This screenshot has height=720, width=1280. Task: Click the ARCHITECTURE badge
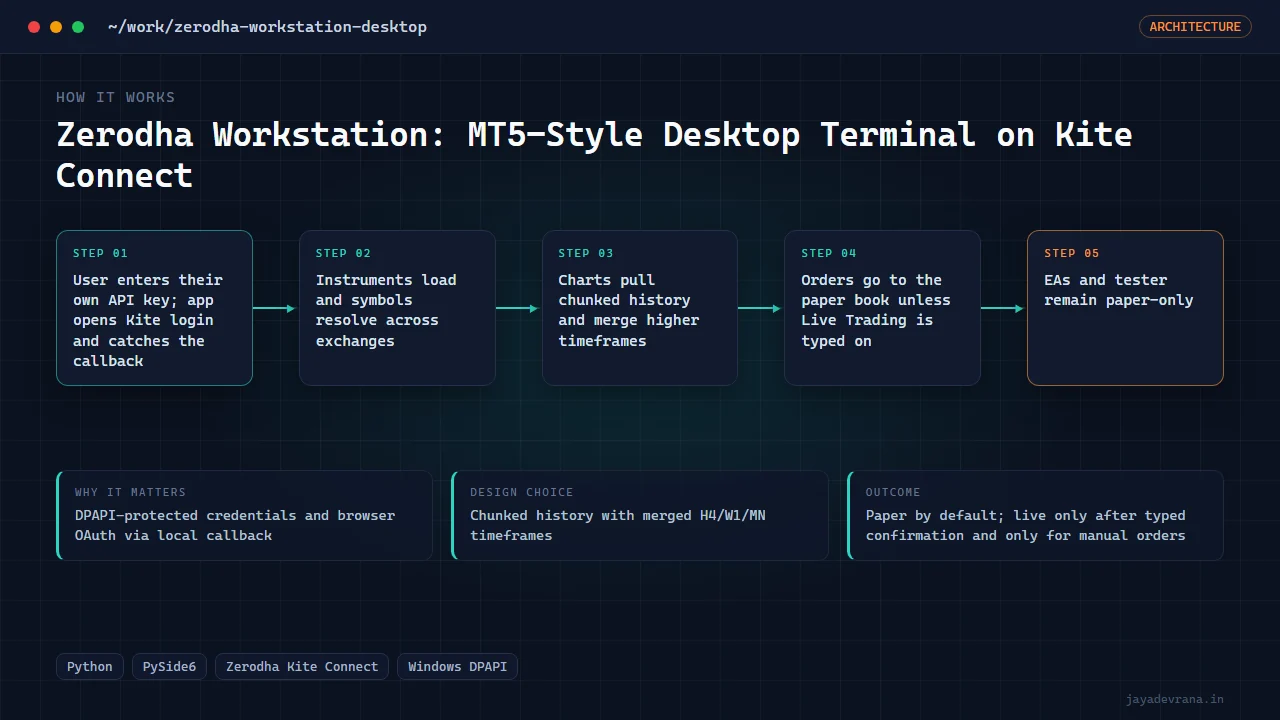(x=1195, y=27)
